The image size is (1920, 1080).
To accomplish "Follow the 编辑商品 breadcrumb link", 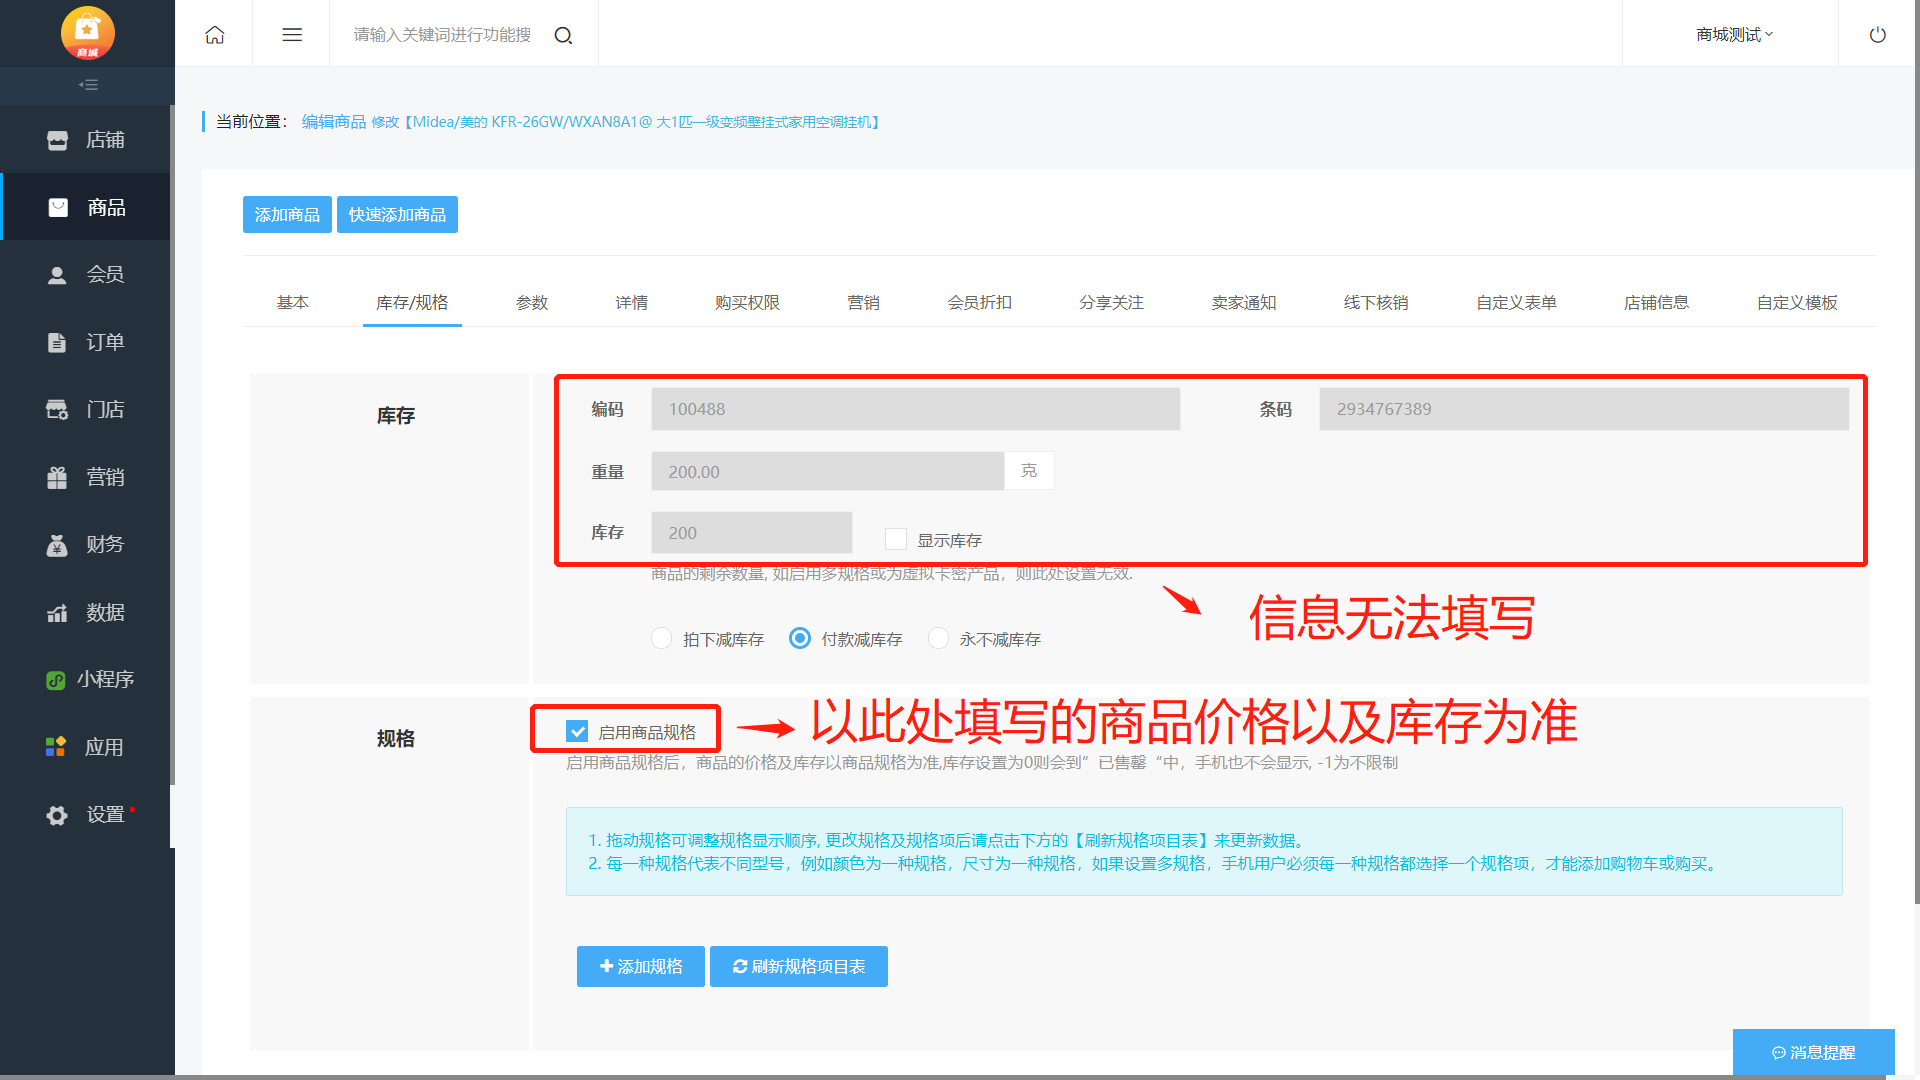I will pyautogui.click(x=334, y=122).
